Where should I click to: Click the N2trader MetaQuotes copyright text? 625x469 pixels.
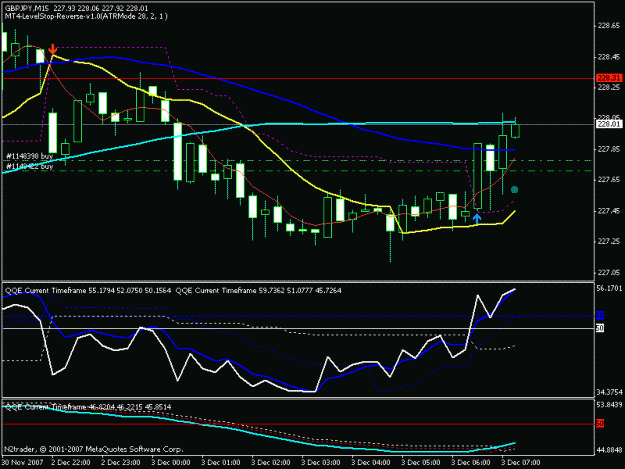coord(94,449)
